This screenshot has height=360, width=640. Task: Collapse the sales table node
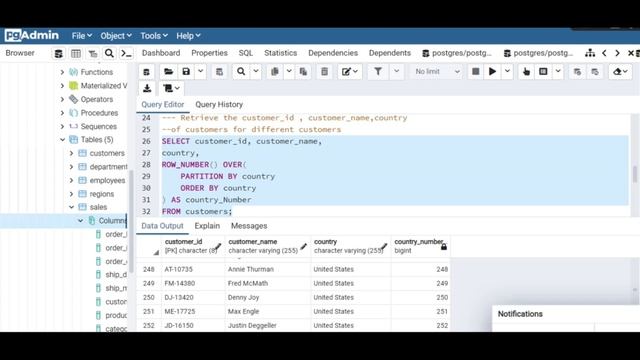coord(71,207)
